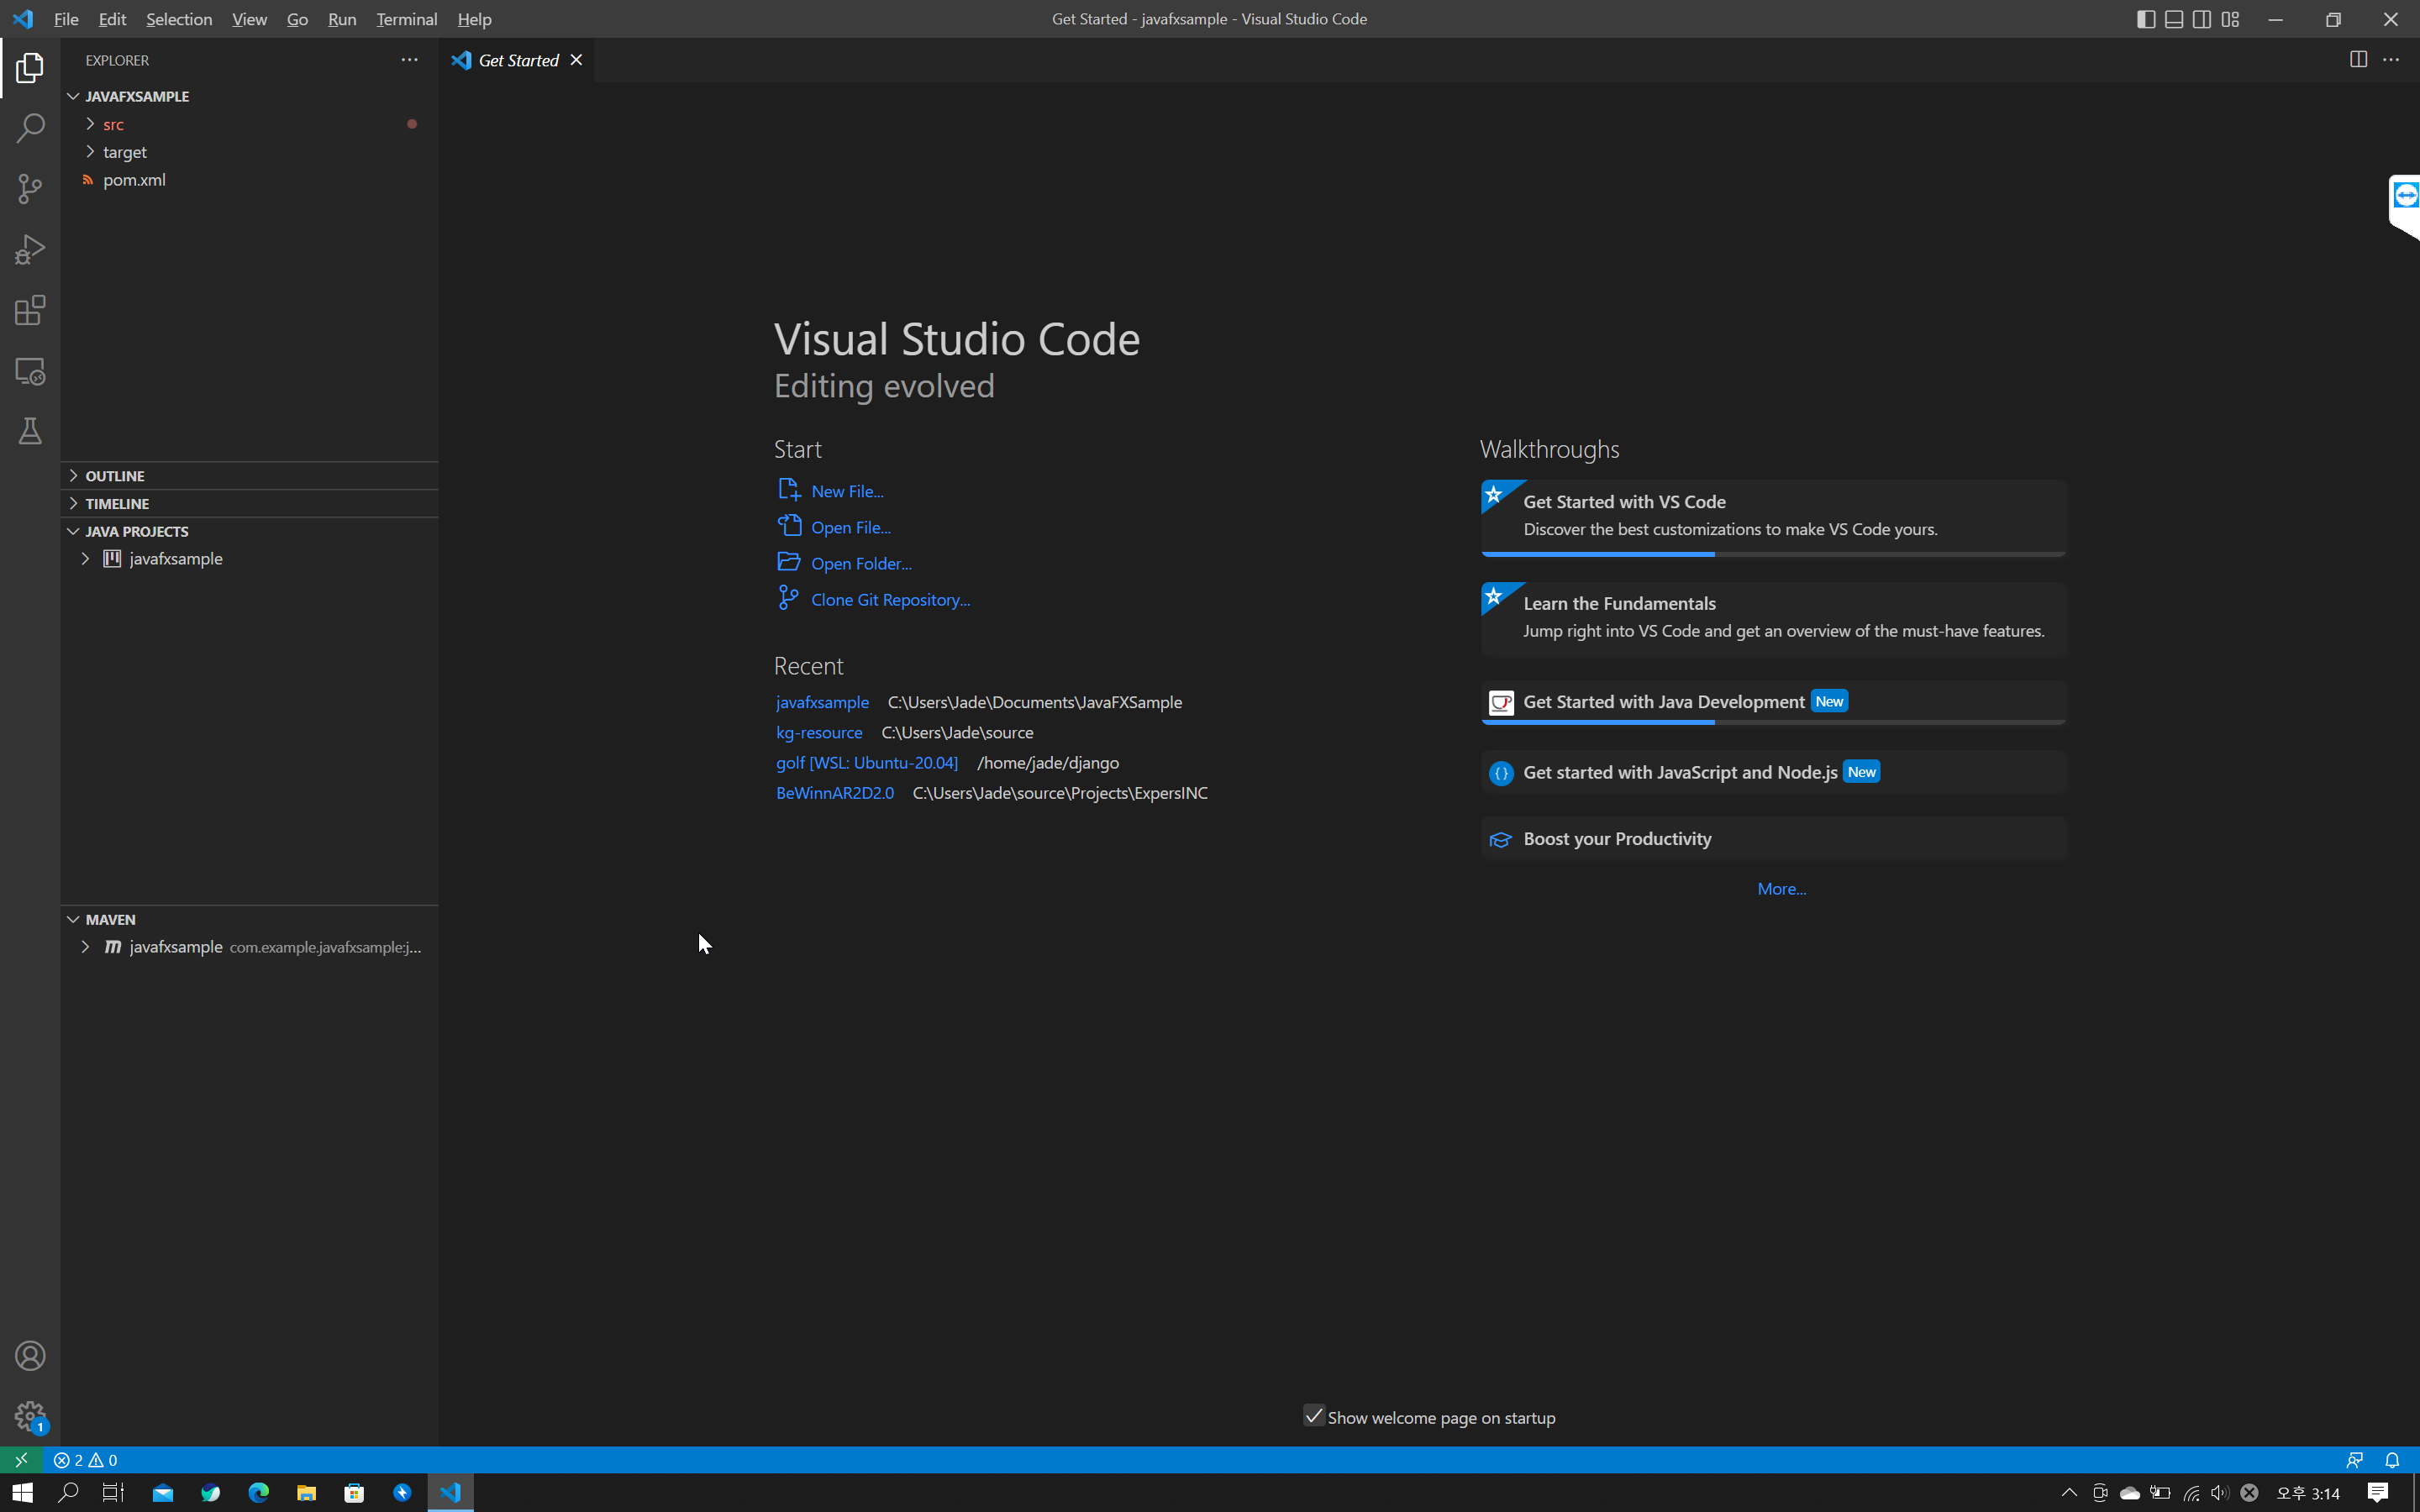This screenshot has width=2420, height=1512.
Task: Open the Testing flask icon
Action: tap(30, 431)
